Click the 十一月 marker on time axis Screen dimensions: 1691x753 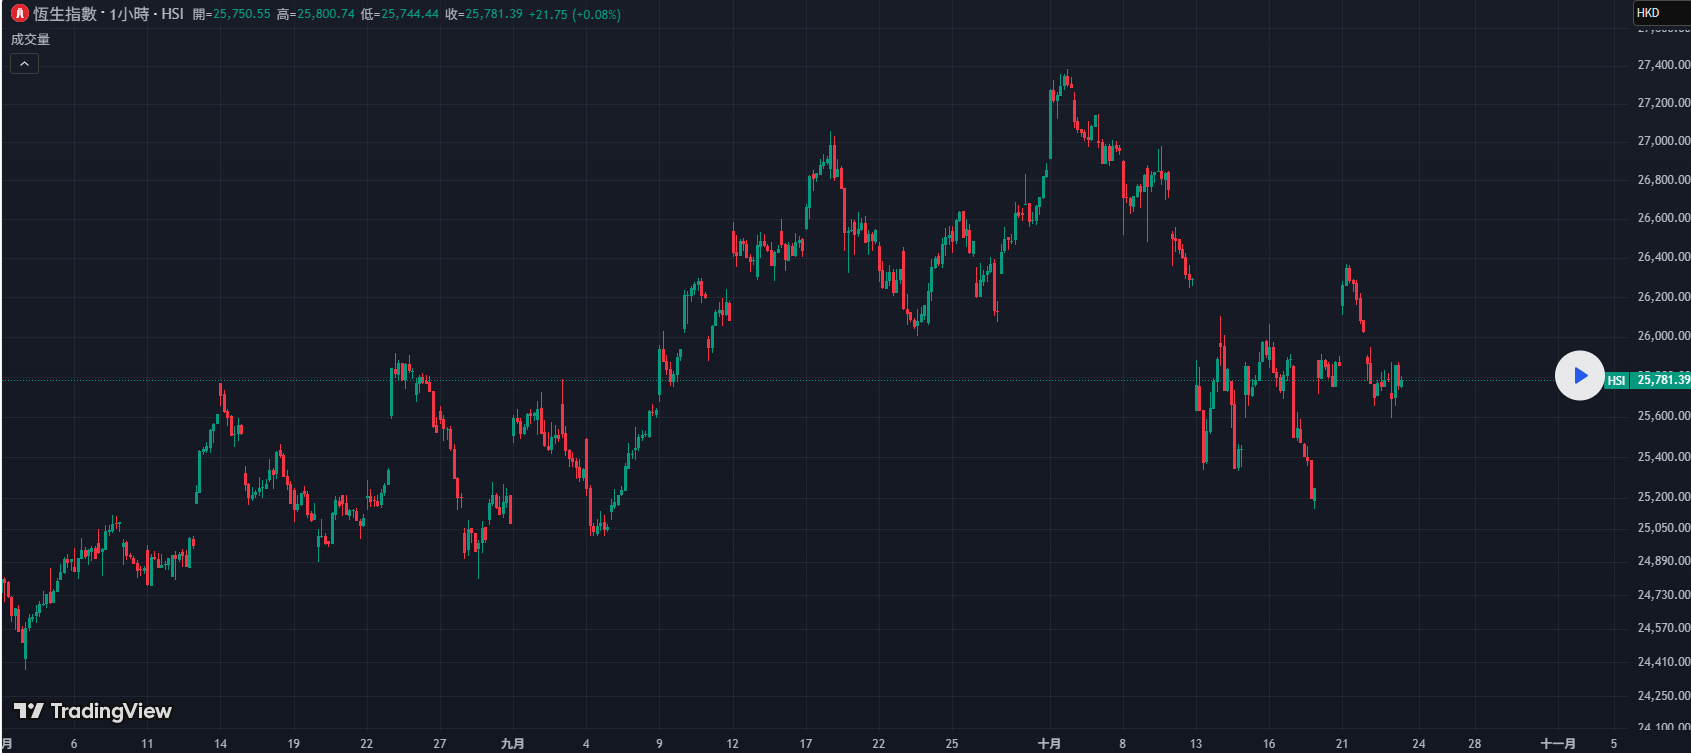[1557, 743]
